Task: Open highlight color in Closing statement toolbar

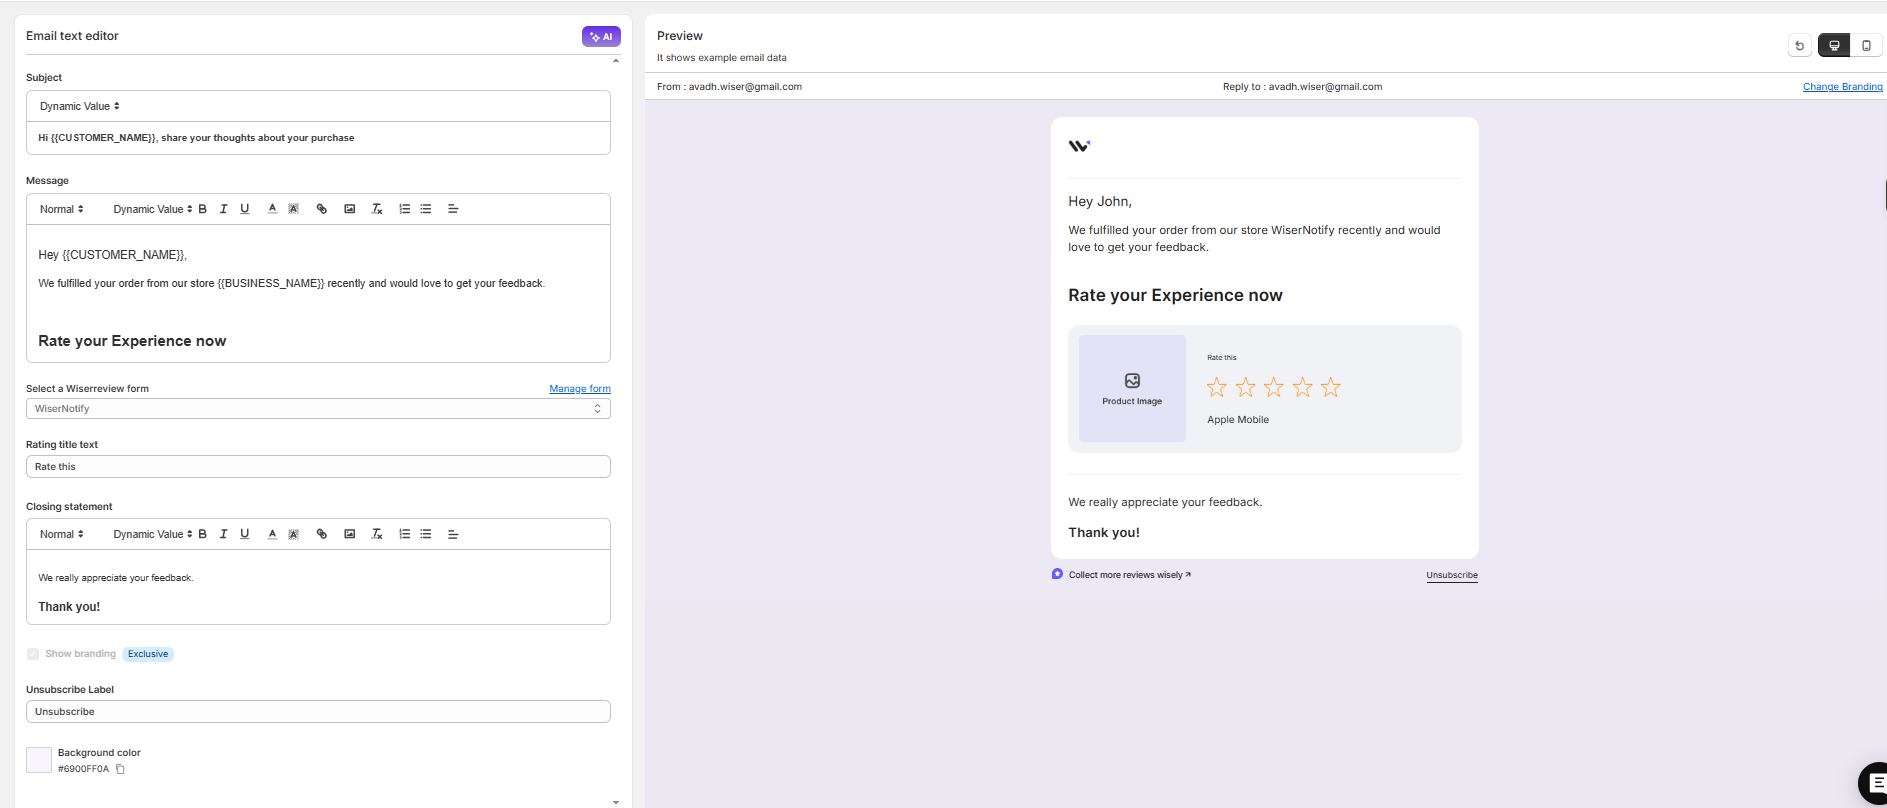Action: point(293,534)
